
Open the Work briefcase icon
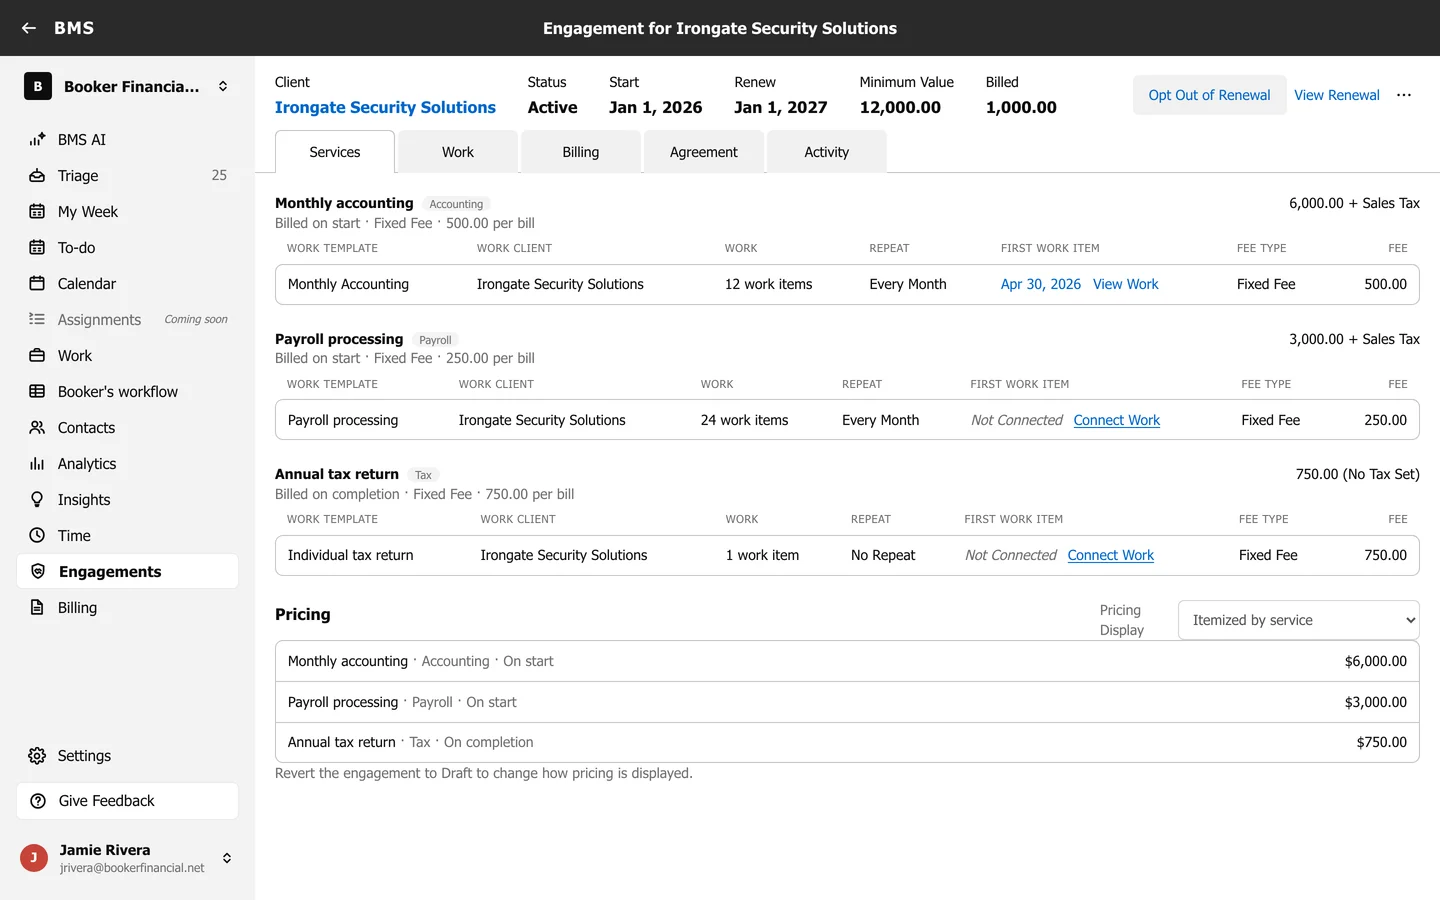pos(37,356)
